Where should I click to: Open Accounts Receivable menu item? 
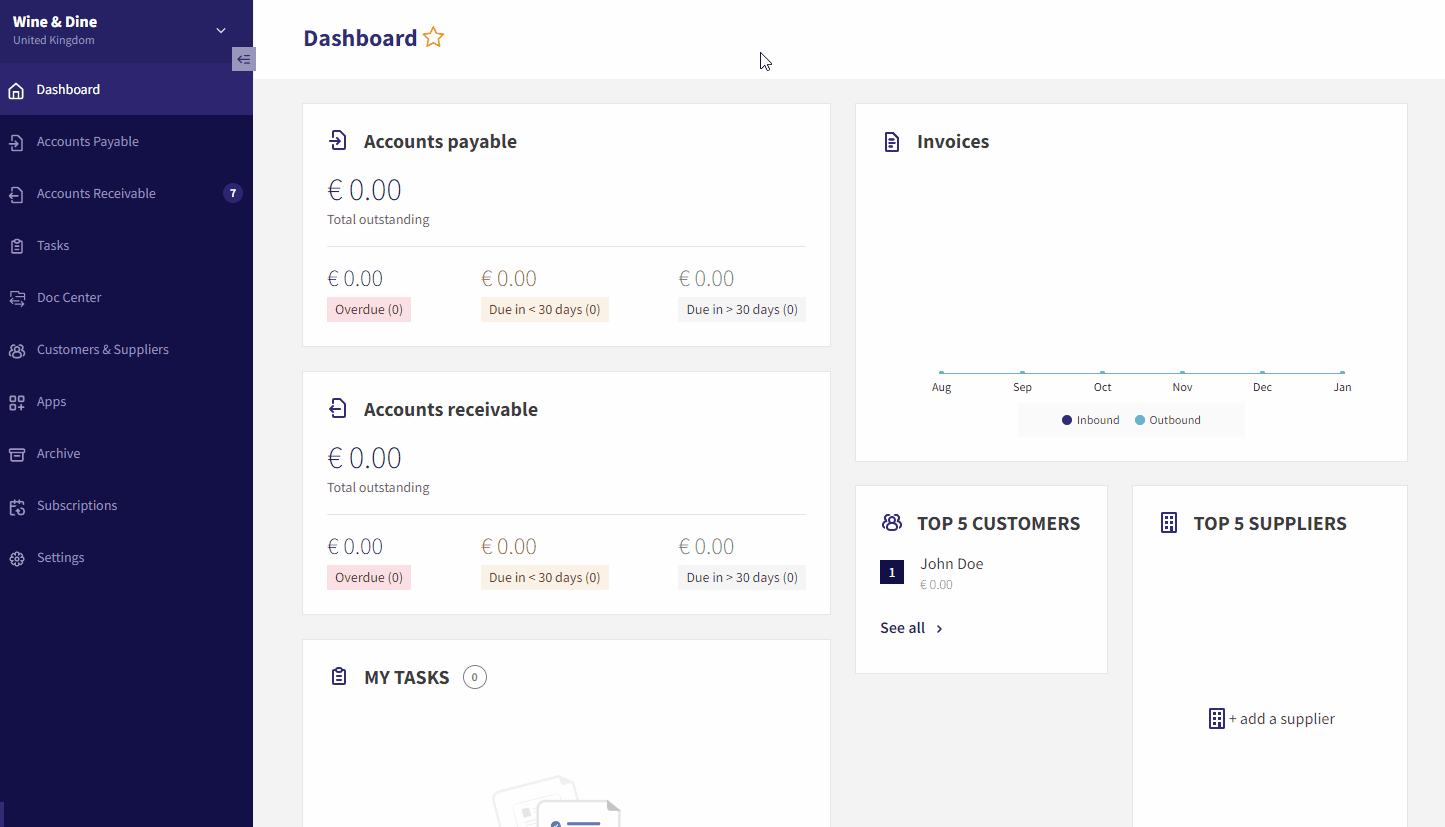point(126,194)
